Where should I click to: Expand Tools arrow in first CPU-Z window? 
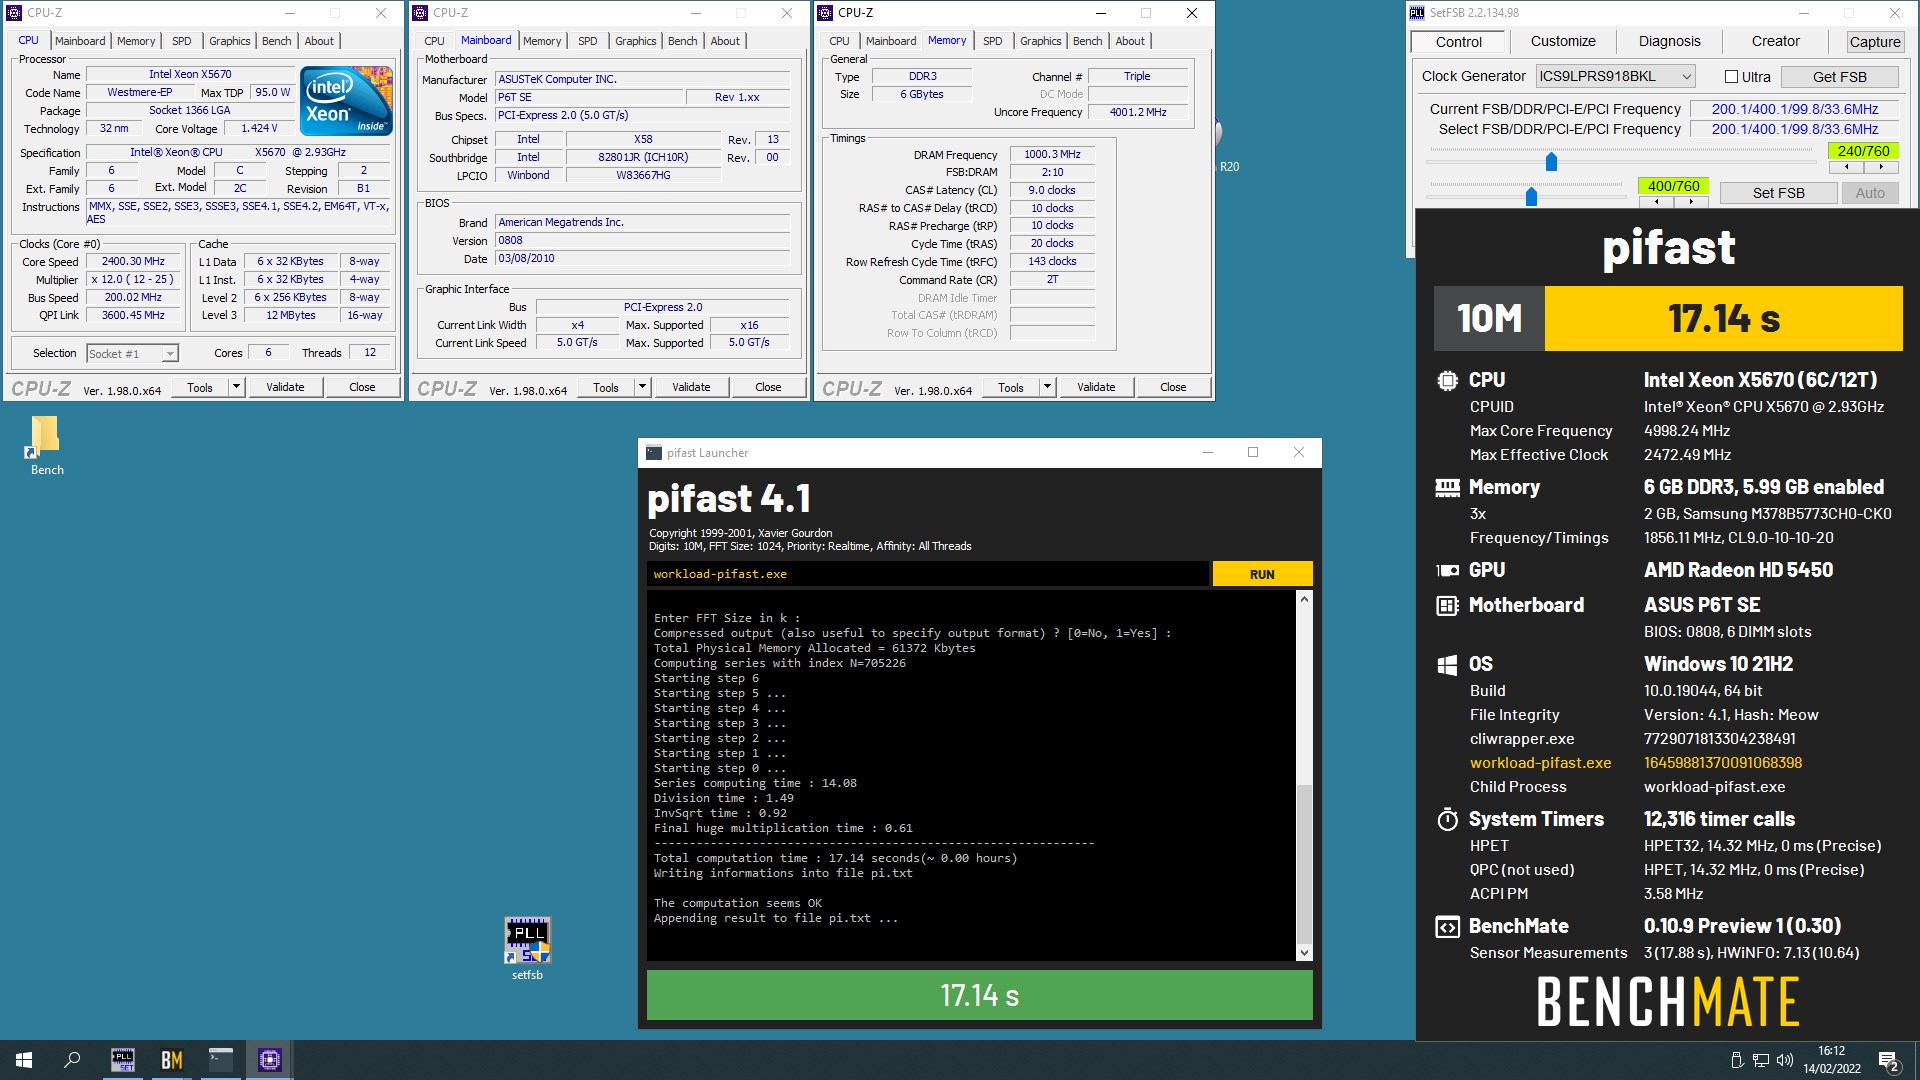236,387
